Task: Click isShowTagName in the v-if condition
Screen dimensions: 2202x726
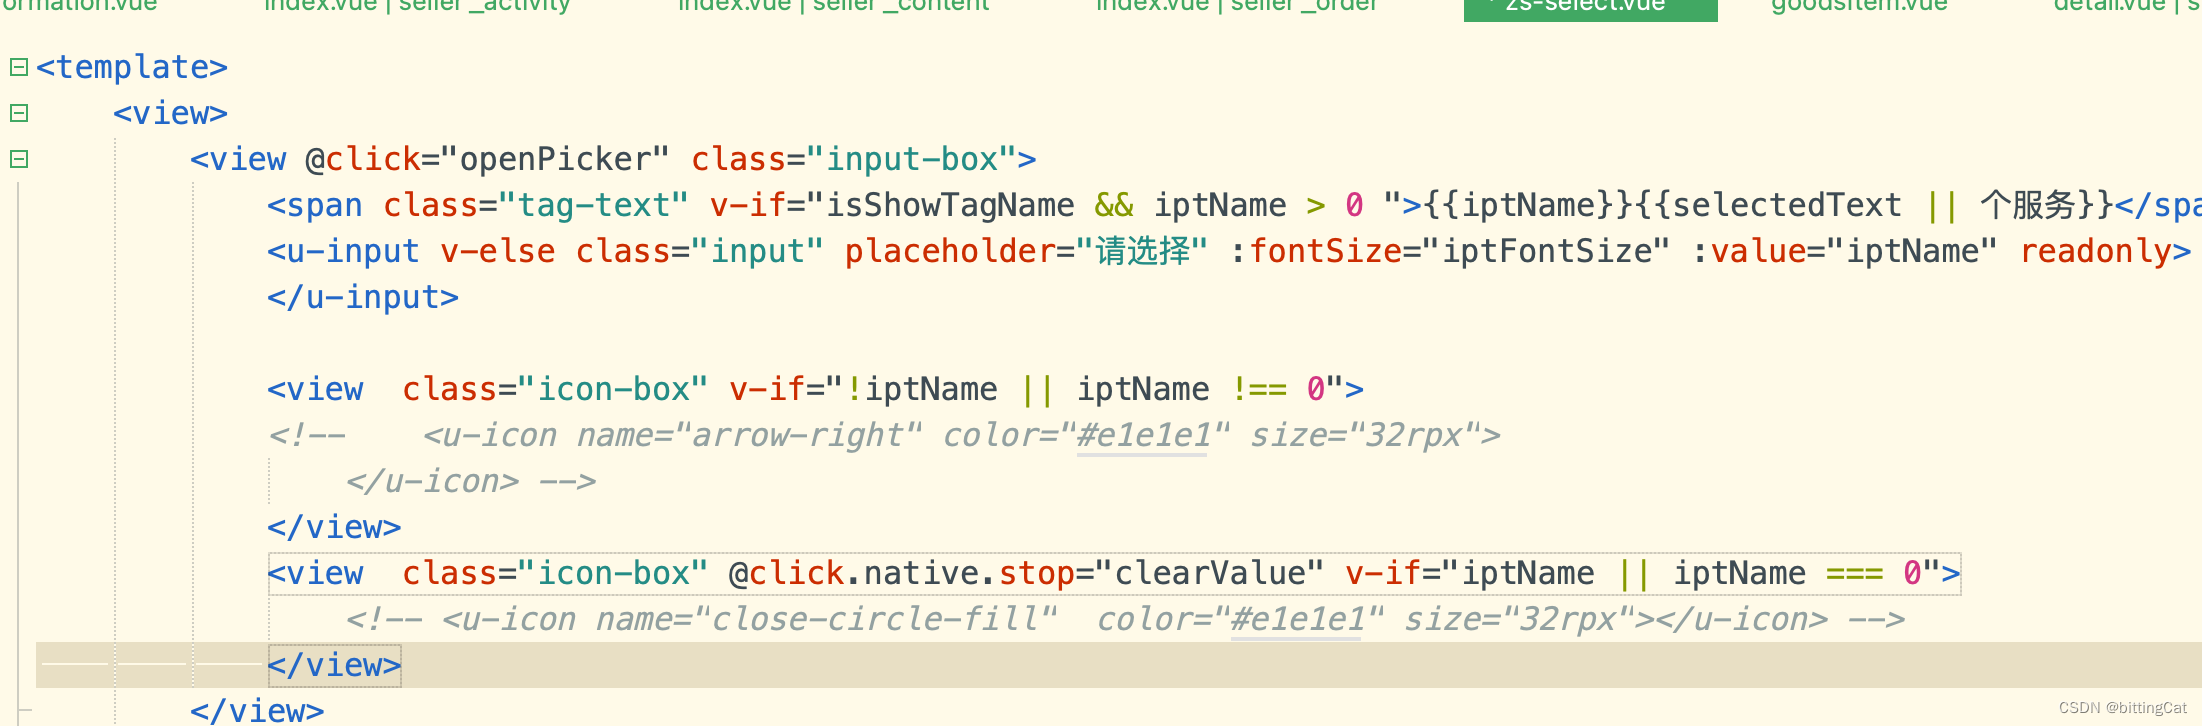Action: [950, 205]
